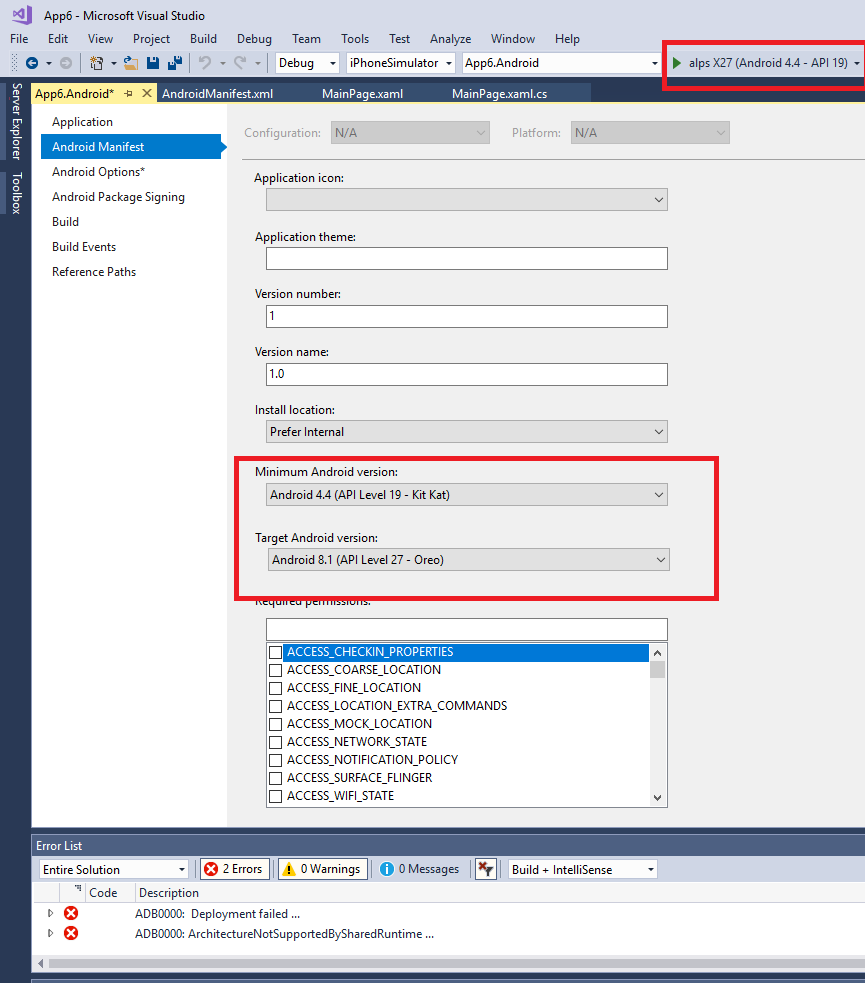Open the Project menu
The height and width of the screenshot is (983, 865).
tap(151, 39)
